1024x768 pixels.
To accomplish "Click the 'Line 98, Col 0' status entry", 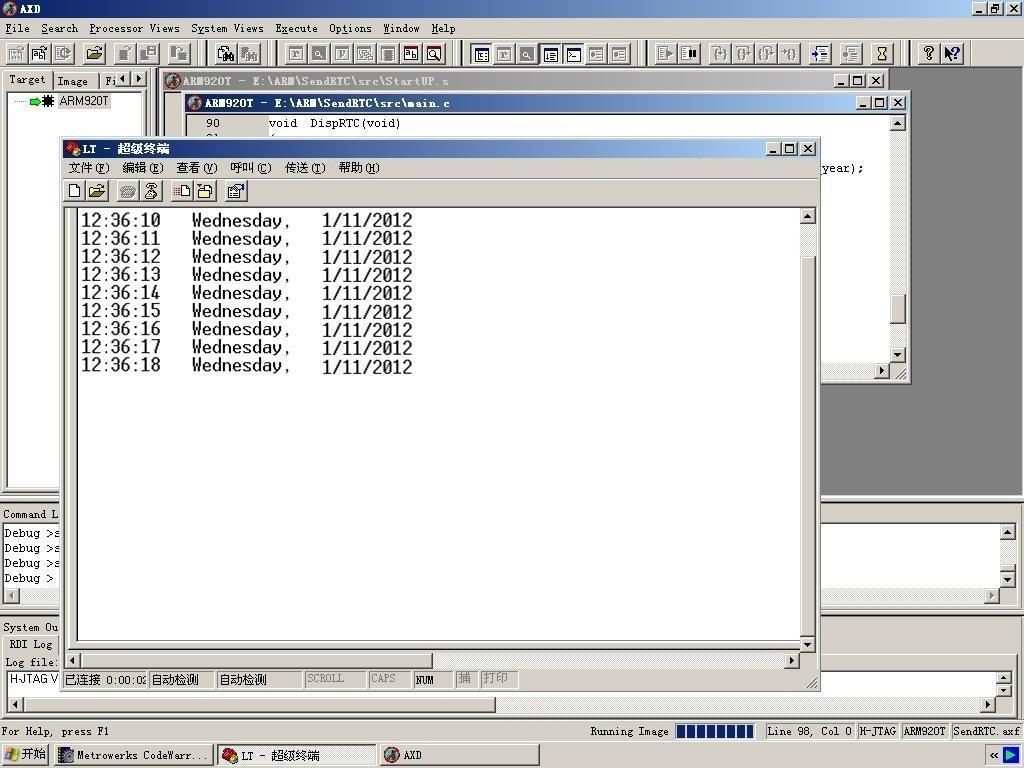I will [809, 731].
